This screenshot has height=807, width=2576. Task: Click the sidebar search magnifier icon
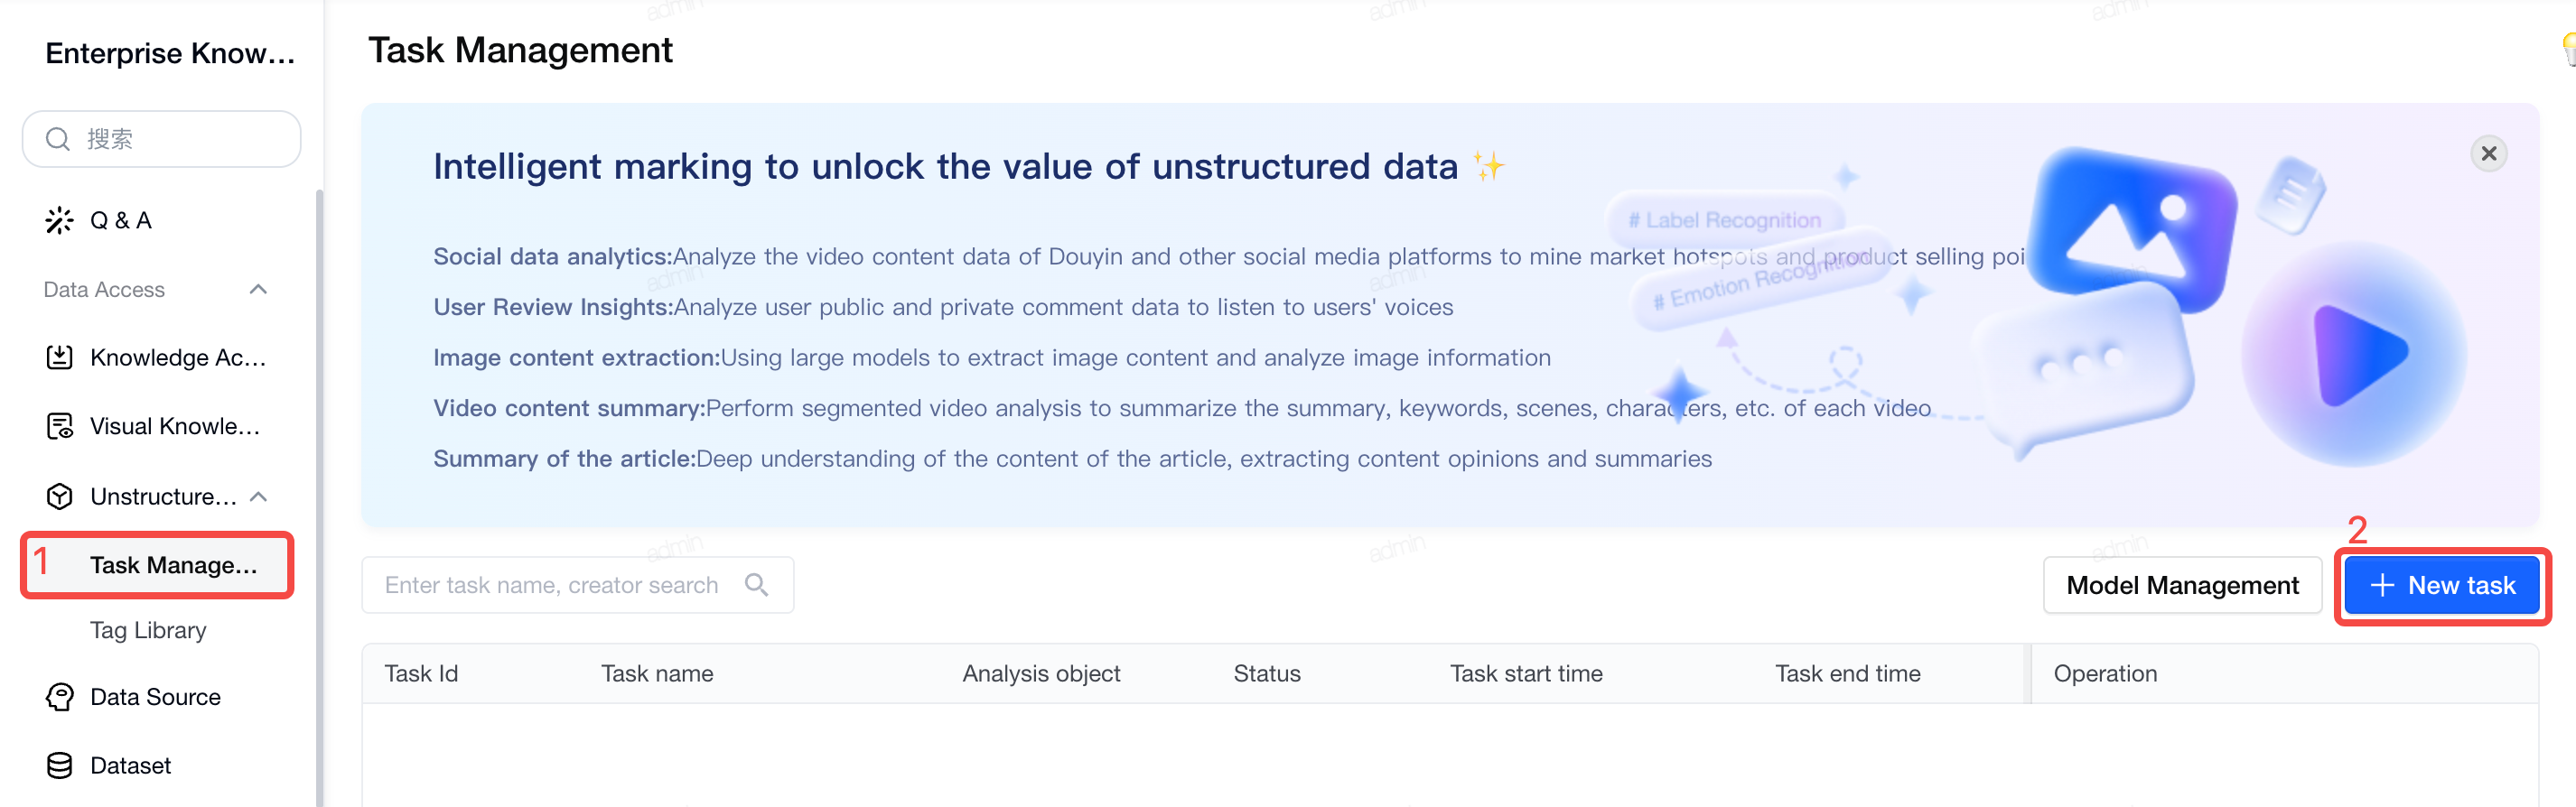point(58,139)
